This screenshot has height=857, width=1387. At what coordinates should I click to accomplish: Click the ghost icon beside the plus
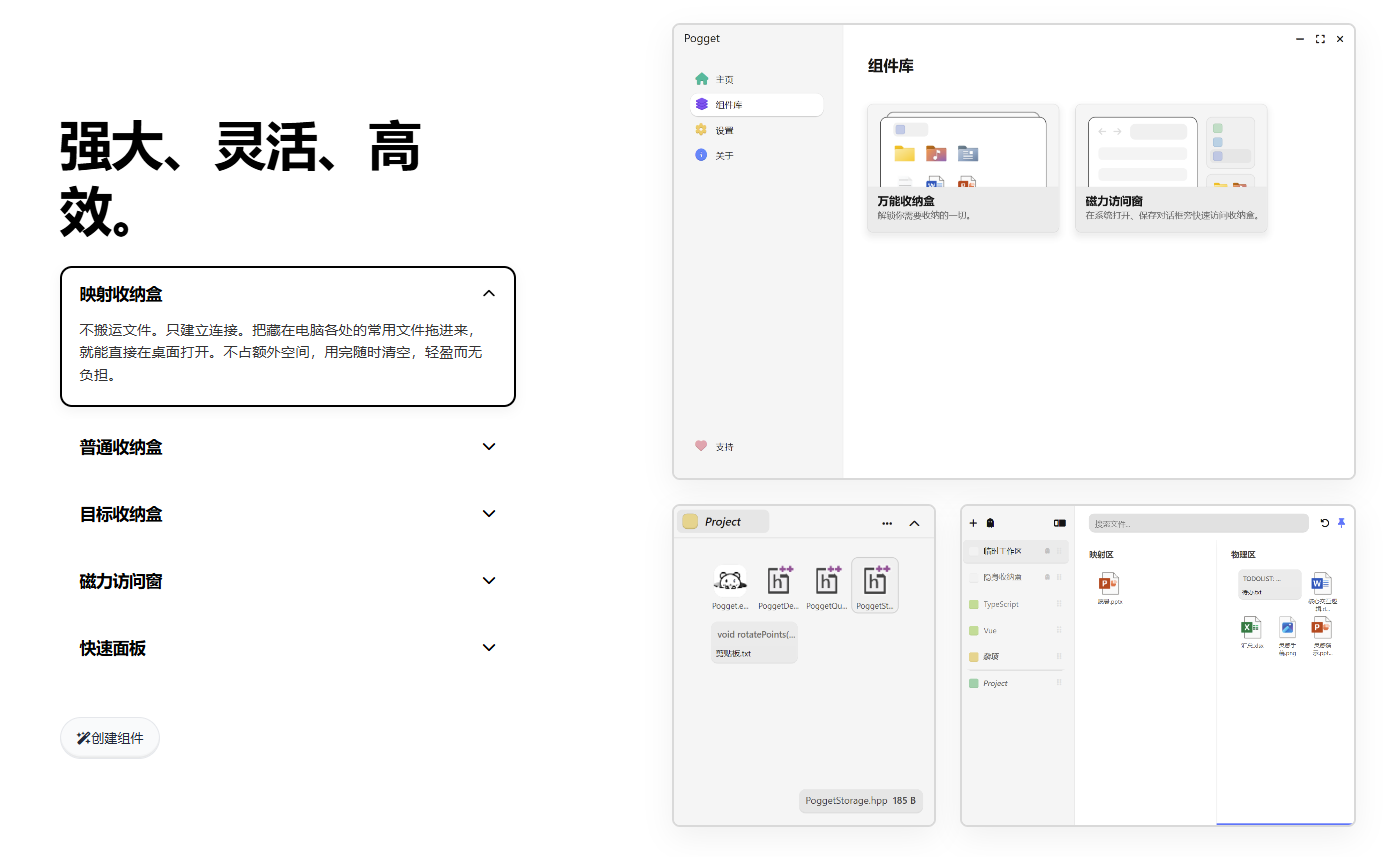click(x=990, y=523)
